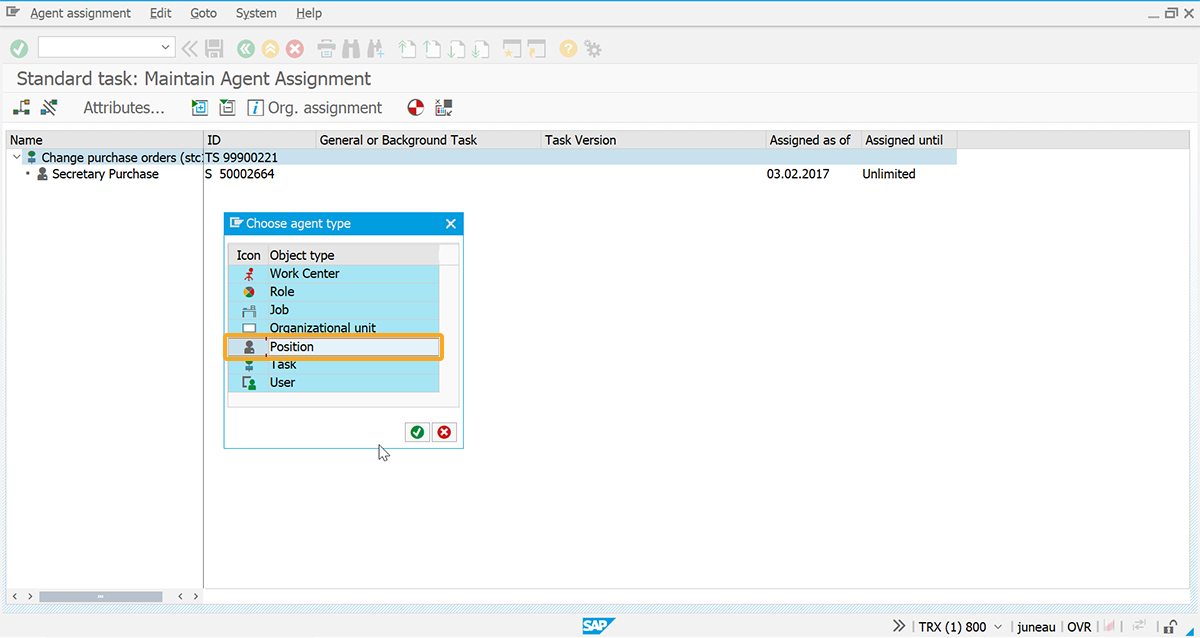Select Organizational unit in agent type list
Viewport: 1200px width, 638px height.
click(x=322, y=328)
